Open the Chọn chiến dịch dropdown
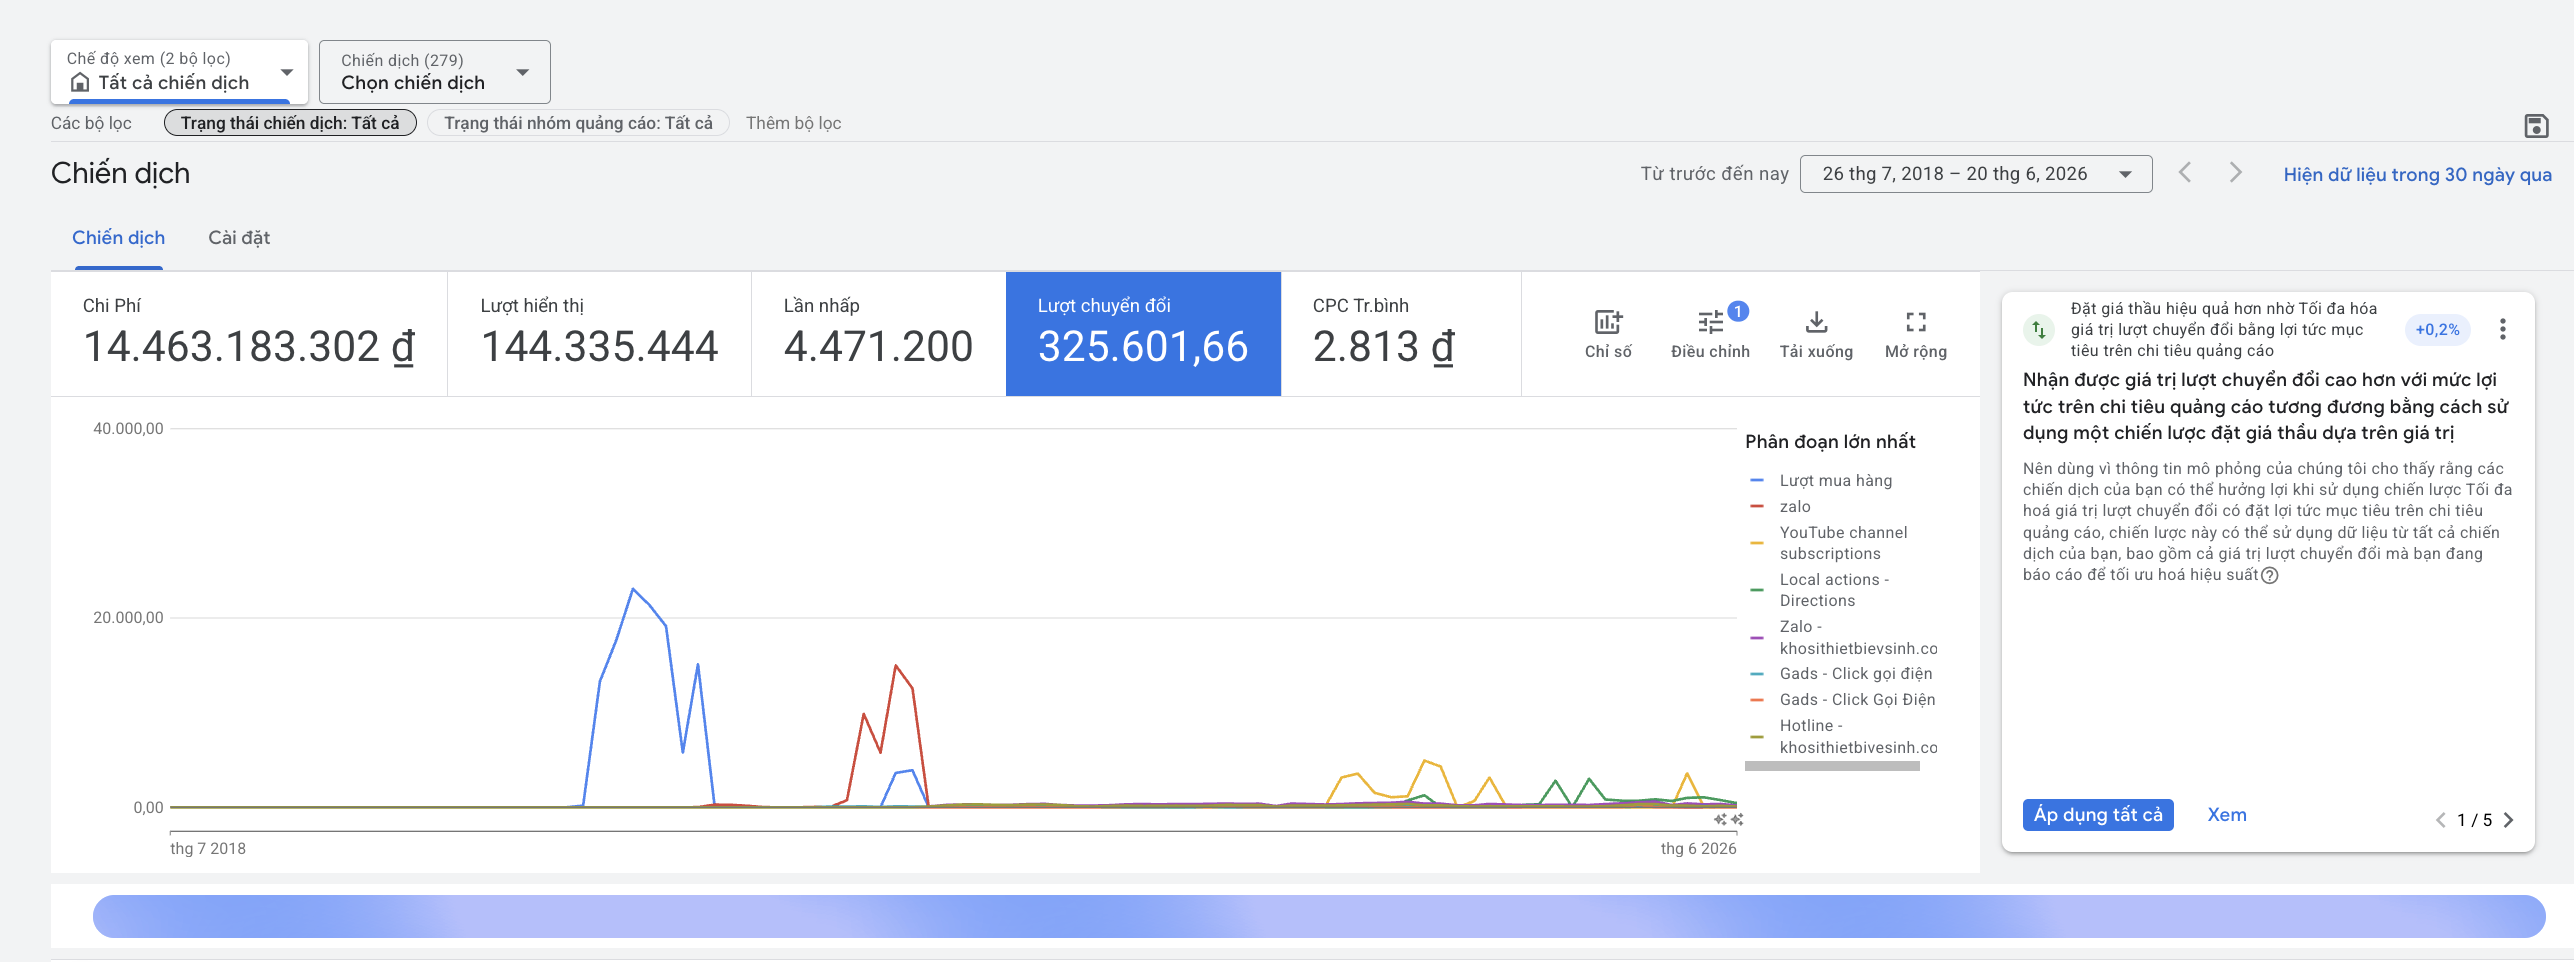Image resolution: width=2574 pixels, height=962 pixels. click(x=434, y=71)
